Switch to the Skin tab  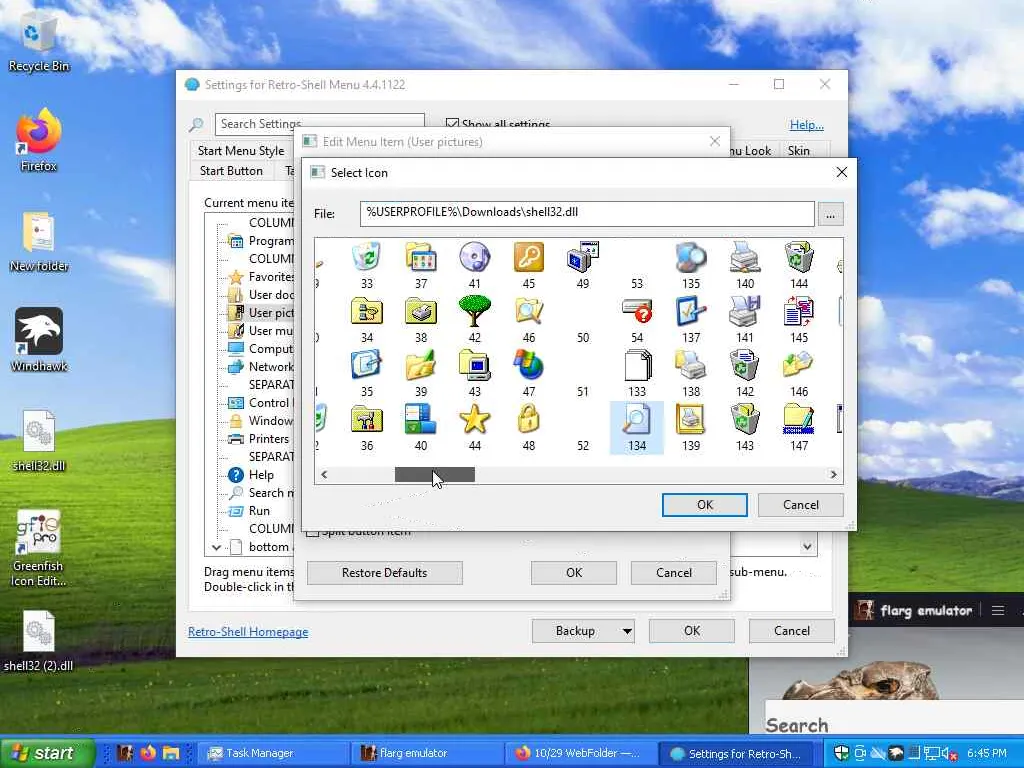click(x=799, y=151)
